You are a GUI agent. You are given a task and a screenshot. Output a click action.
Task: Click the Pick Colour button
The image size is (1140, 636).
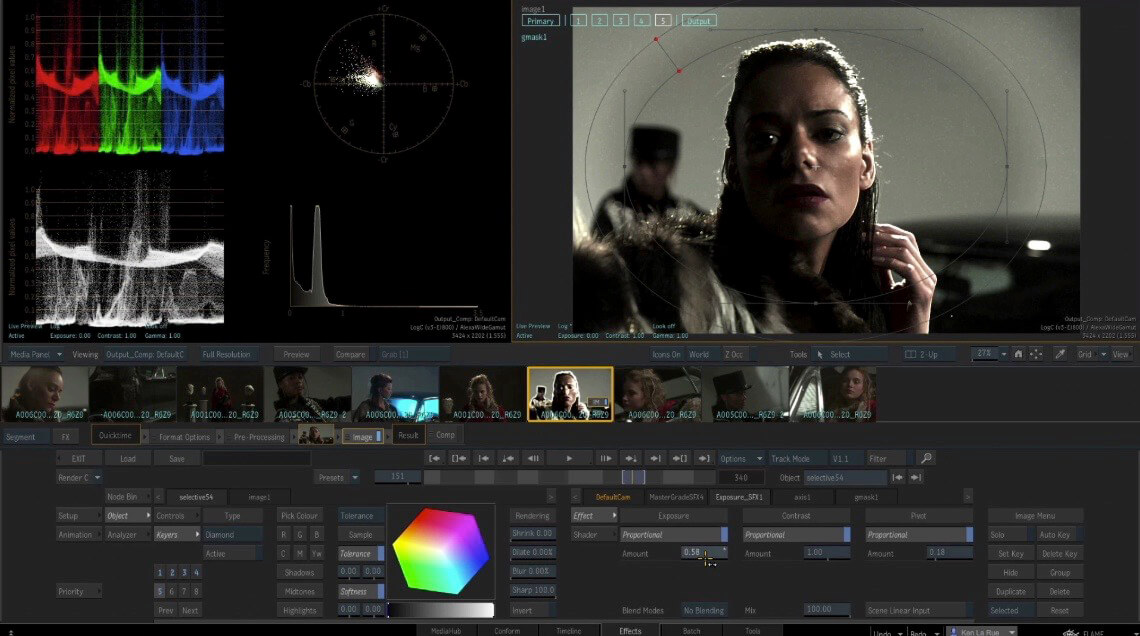point(299,516)
